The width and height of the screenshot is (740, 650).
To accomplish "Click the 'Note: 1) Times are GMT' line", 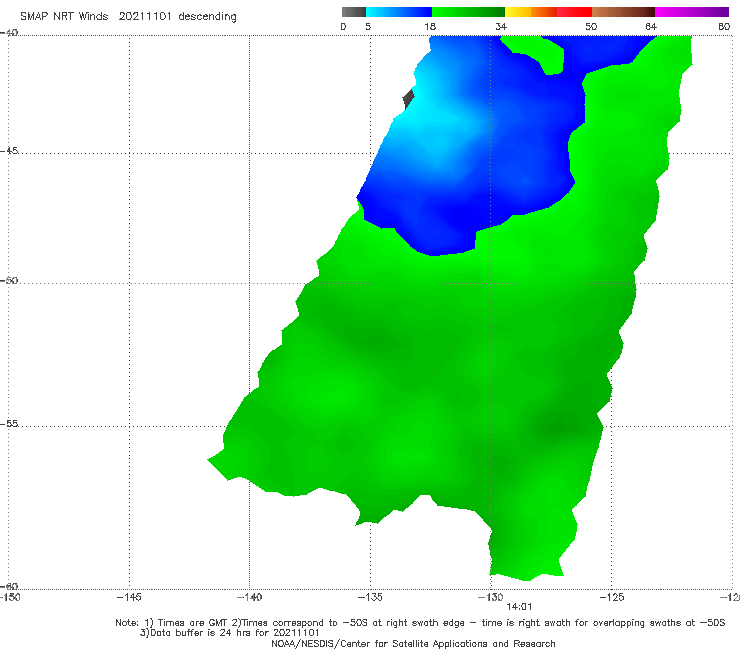I will [420, 623].
